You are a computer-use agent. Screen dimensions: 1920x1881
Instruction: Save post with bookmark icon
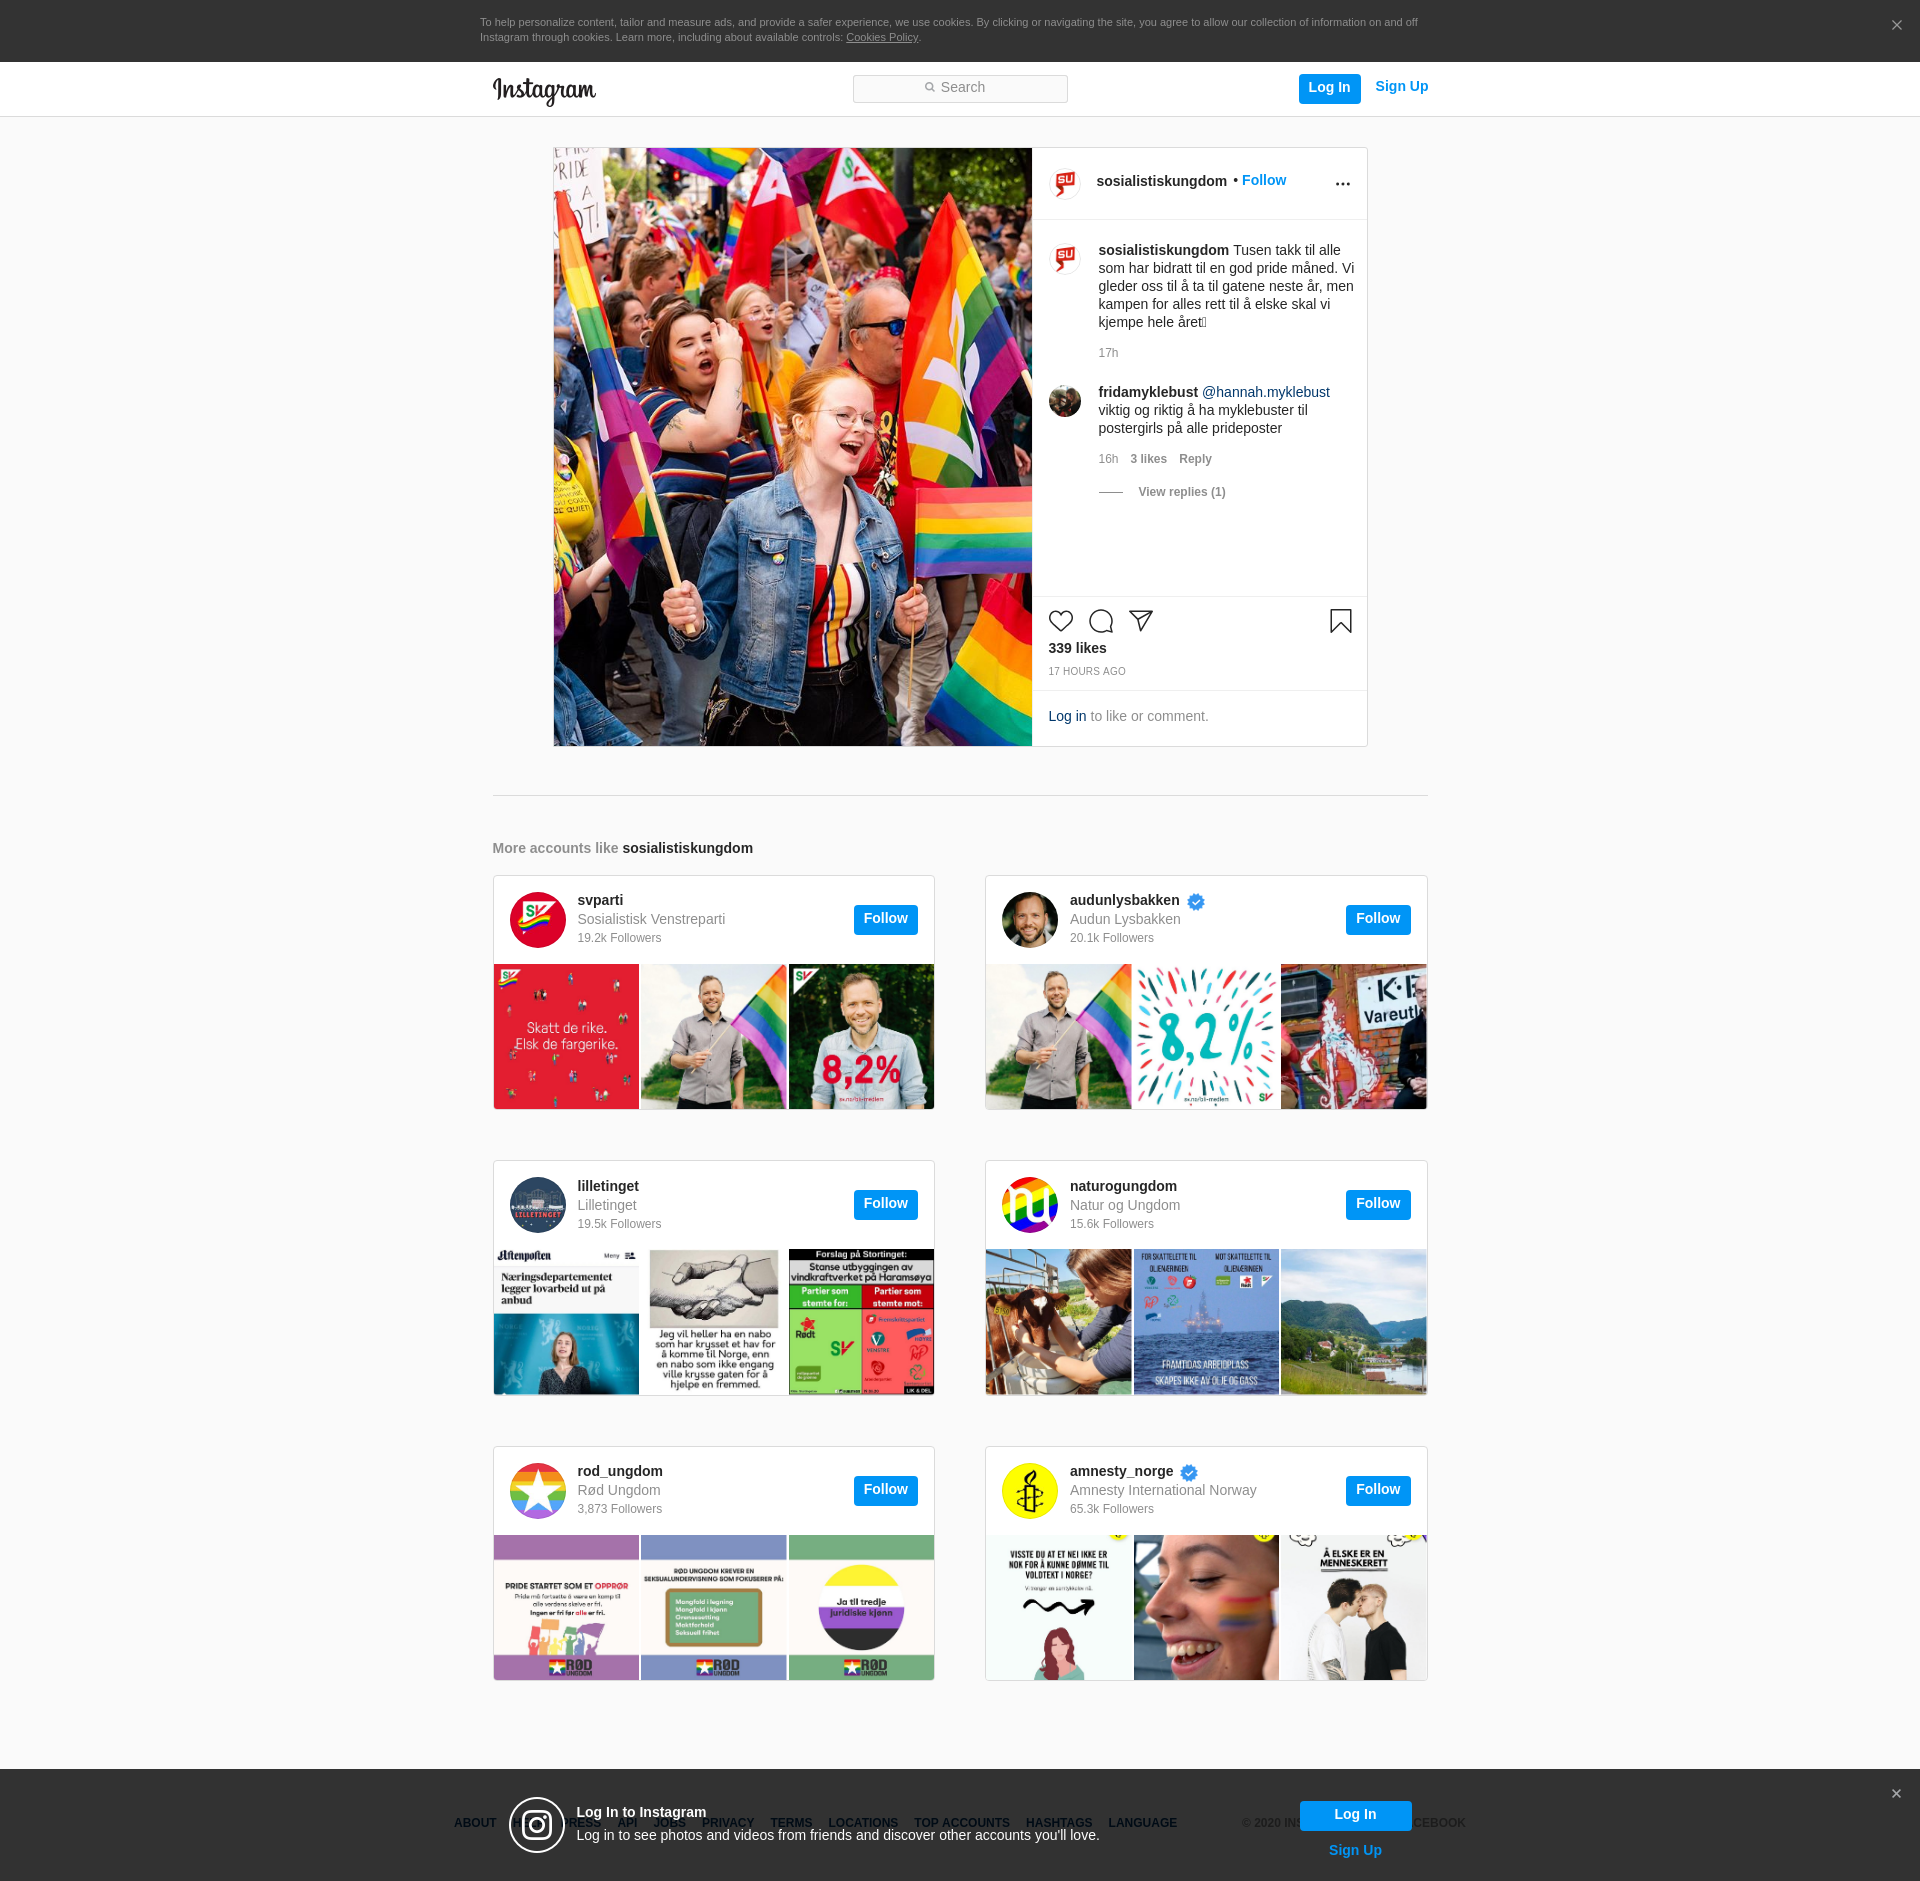point(1341,621)
